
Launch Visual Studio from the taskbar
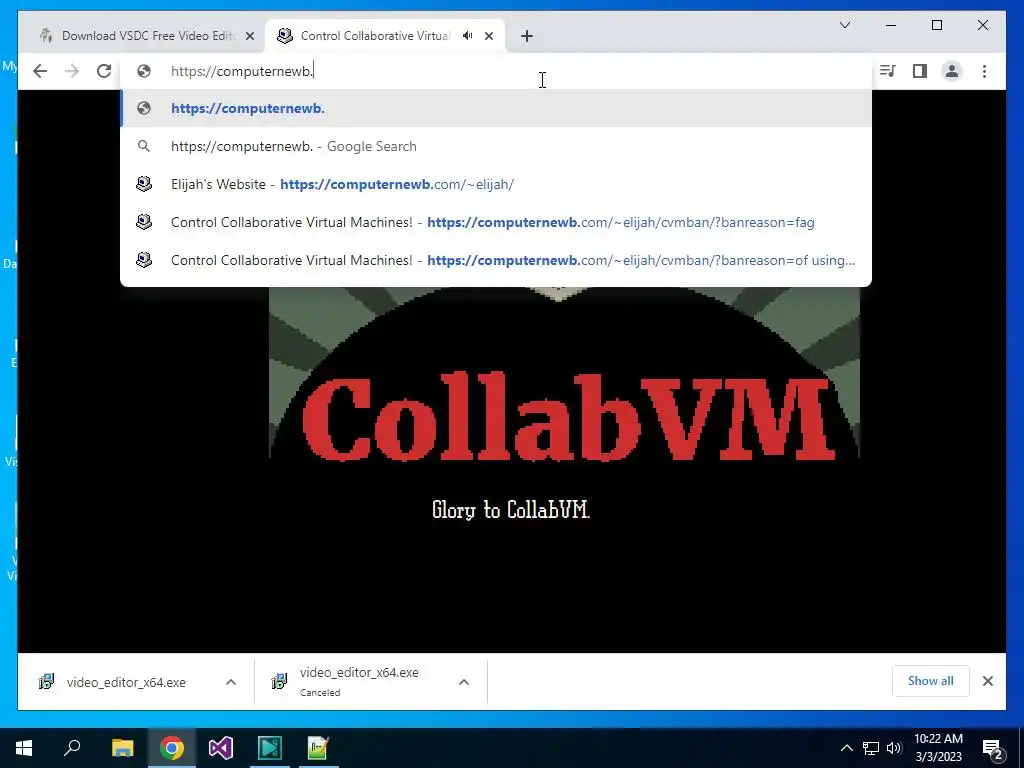click(221, 748)
